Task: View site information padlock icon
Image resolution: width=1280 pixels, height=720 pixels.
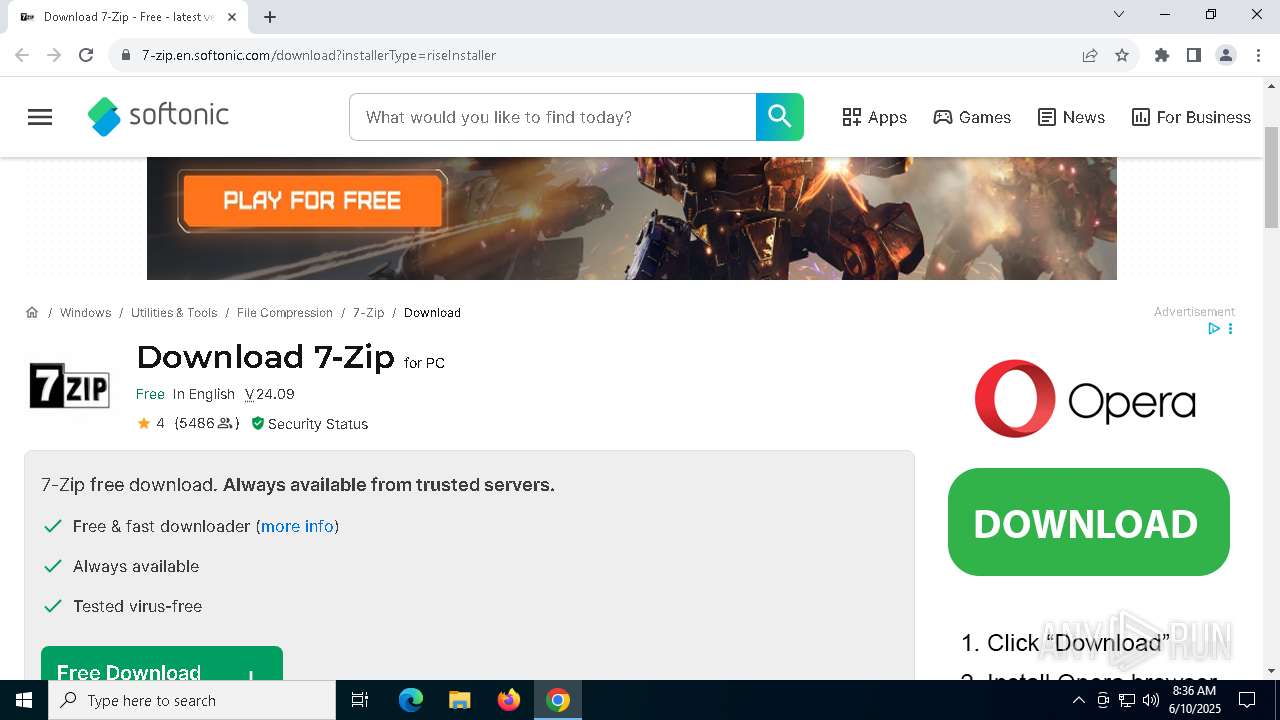Action: tap(126, 55)
